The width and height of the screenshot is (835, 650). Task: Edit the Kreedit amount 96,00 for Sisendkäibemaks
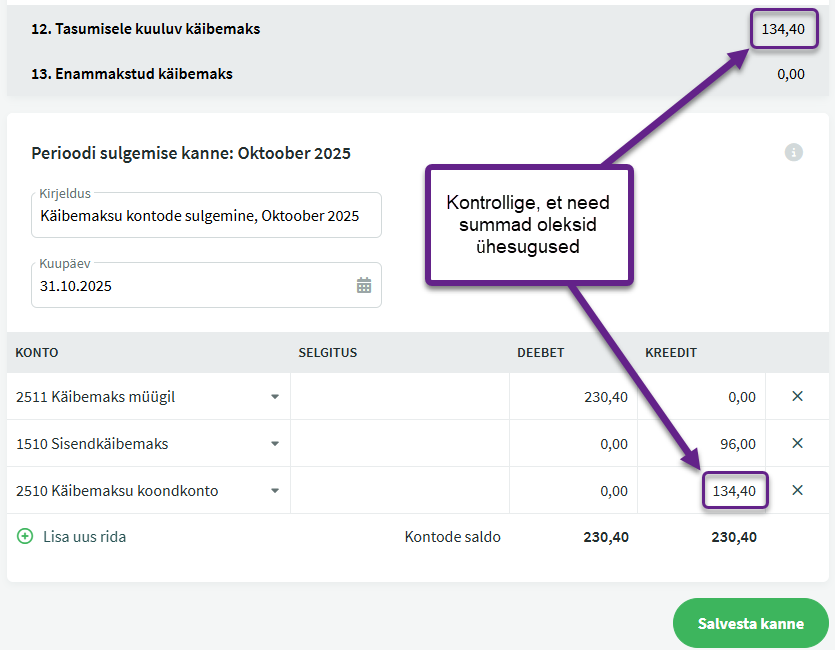click(702, 444)
